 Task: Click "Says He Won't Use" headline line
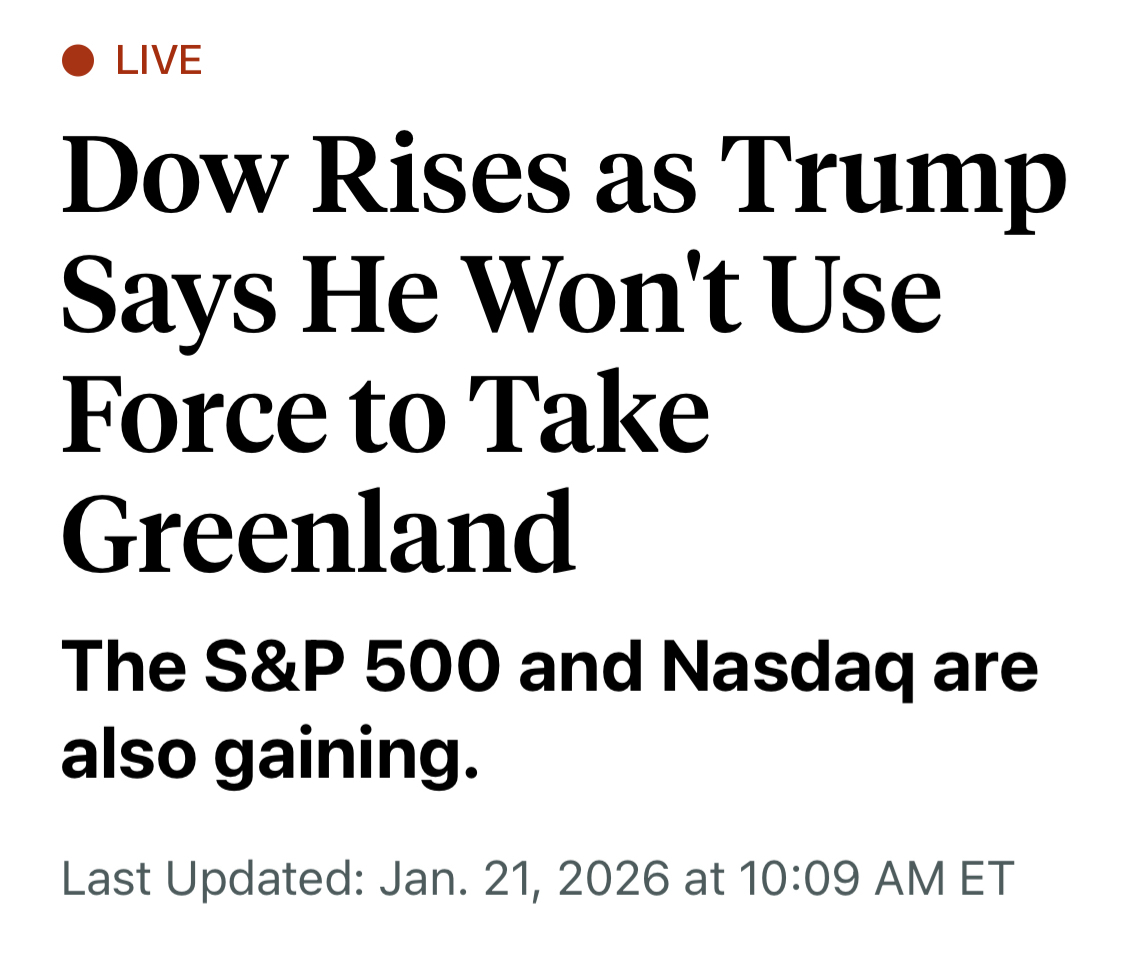501,297
